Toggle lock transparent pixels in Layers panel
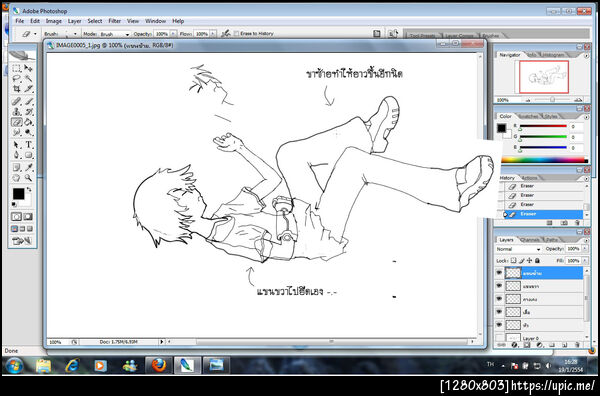The image size is (600, 396). [514, 261]
